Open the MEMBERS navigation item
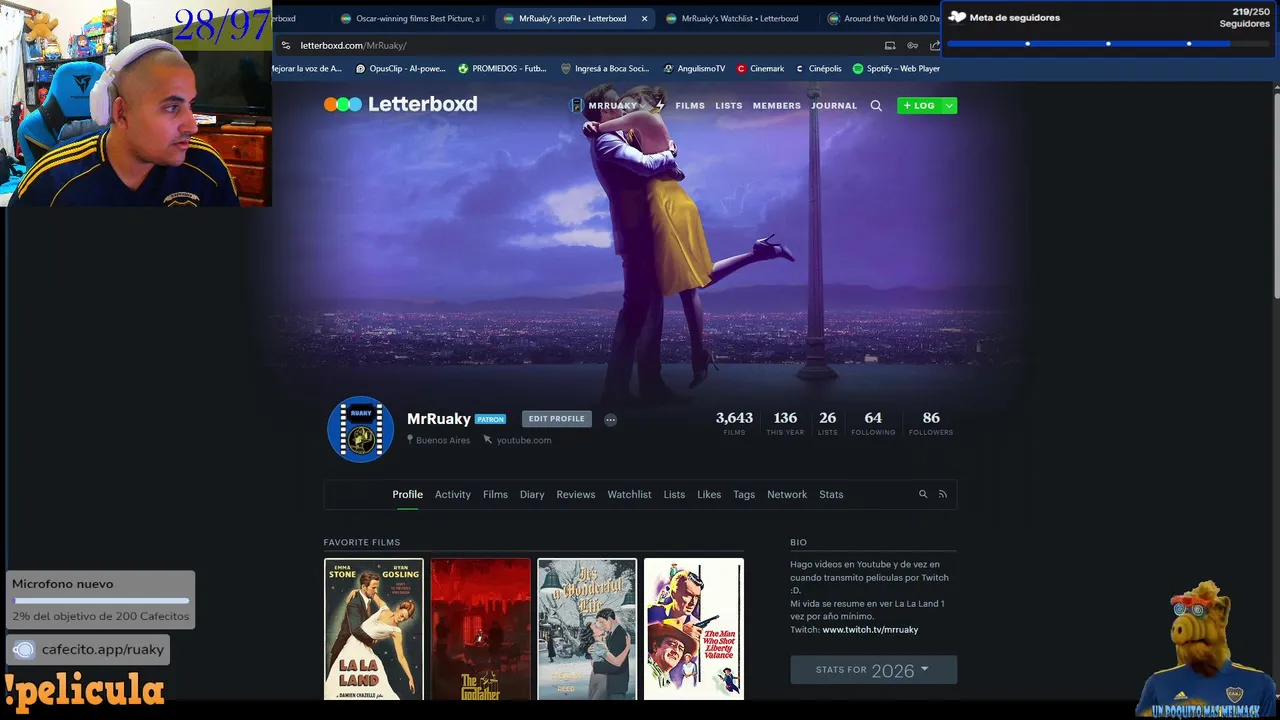 pyautogui.click(x=777, y=105)
